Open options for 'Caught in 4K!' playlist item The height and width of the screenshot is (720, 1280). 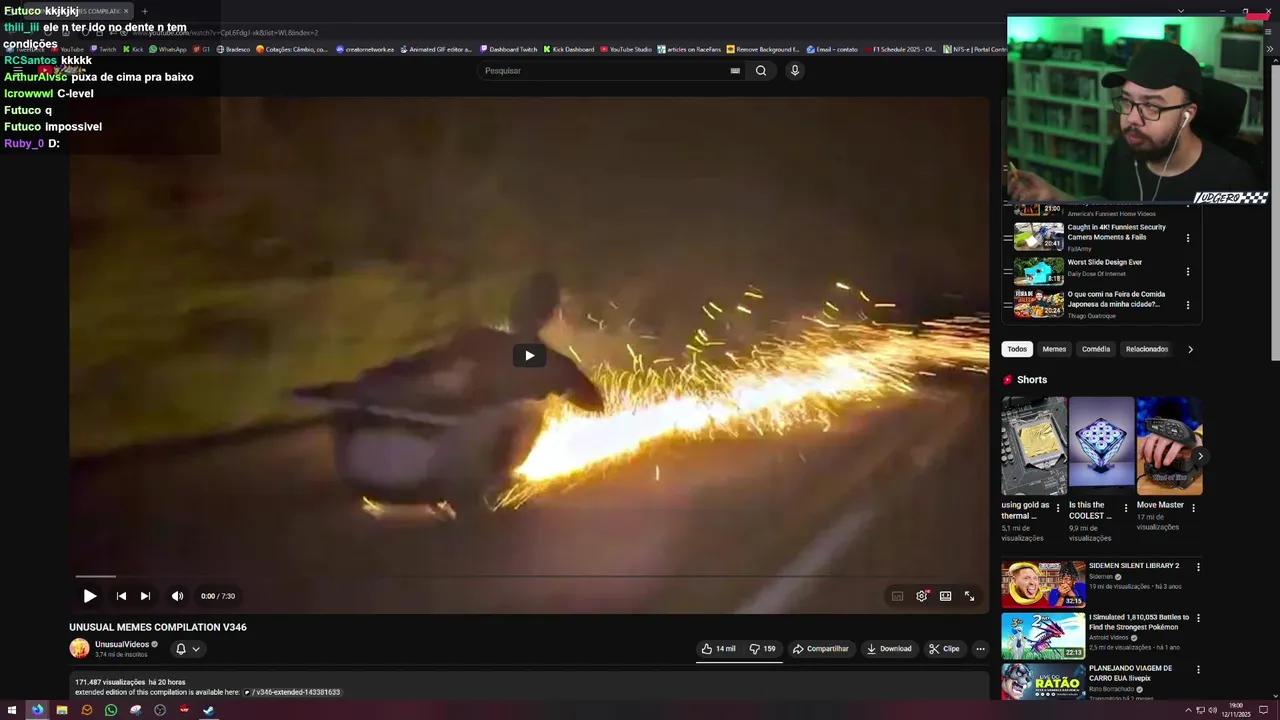[x=1188, y=238]
